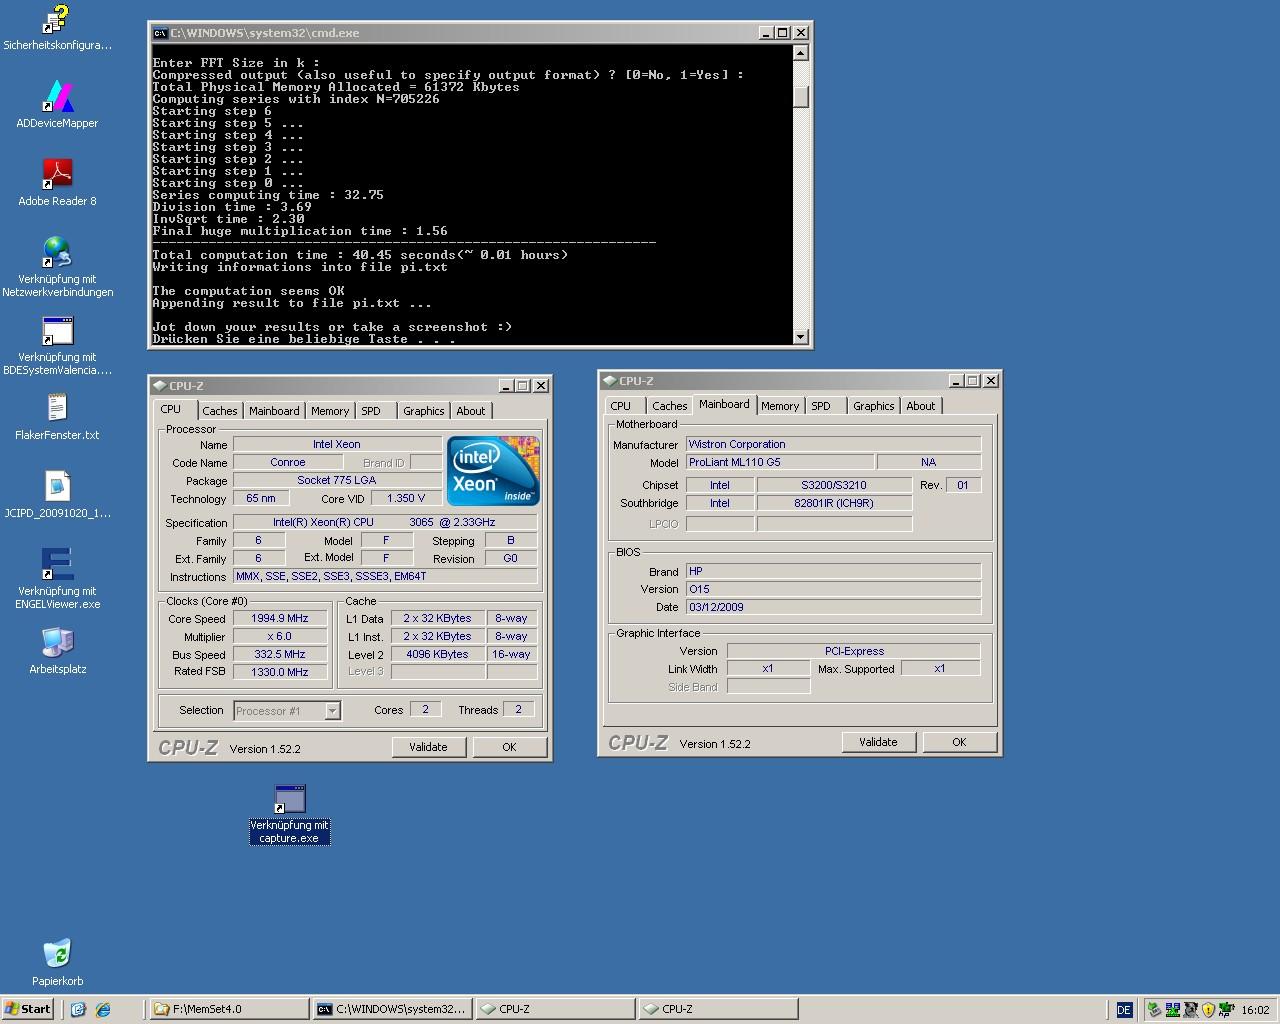Click Southbridge value 82801IR (ICH9R)
This screenshot has width=1280, height=1024.
click(834, 503)
